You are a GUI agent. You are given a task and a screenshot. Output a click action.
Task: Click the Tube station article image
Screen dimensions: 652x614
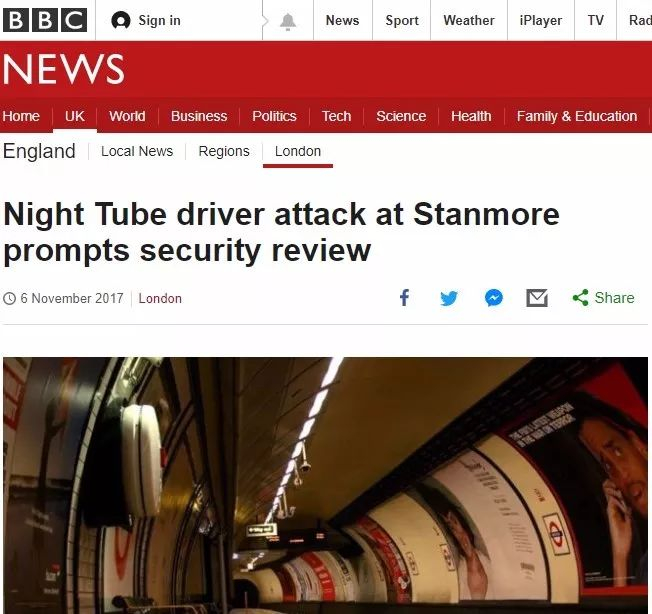pos(325,485)
